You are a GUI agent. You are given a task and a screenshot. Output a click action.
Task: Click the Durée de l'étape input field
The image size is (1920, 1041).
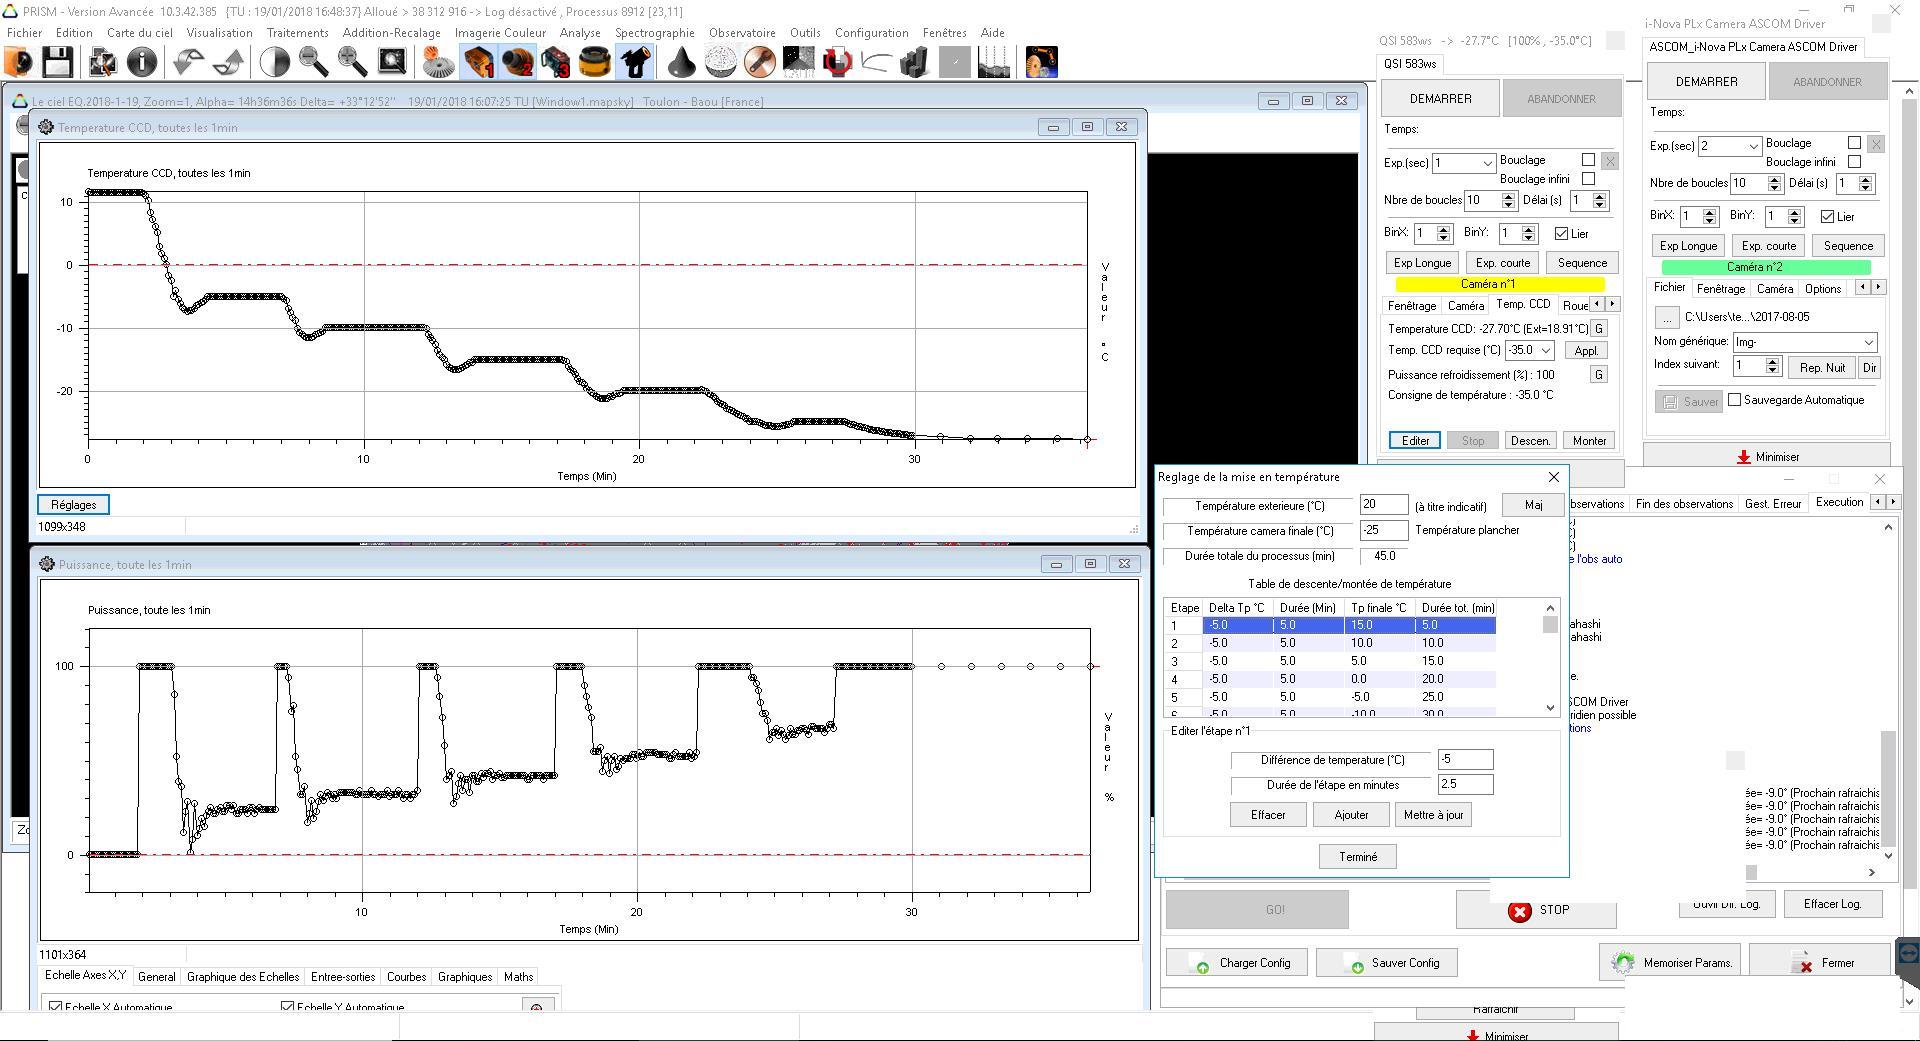[x=1465, y=785]
